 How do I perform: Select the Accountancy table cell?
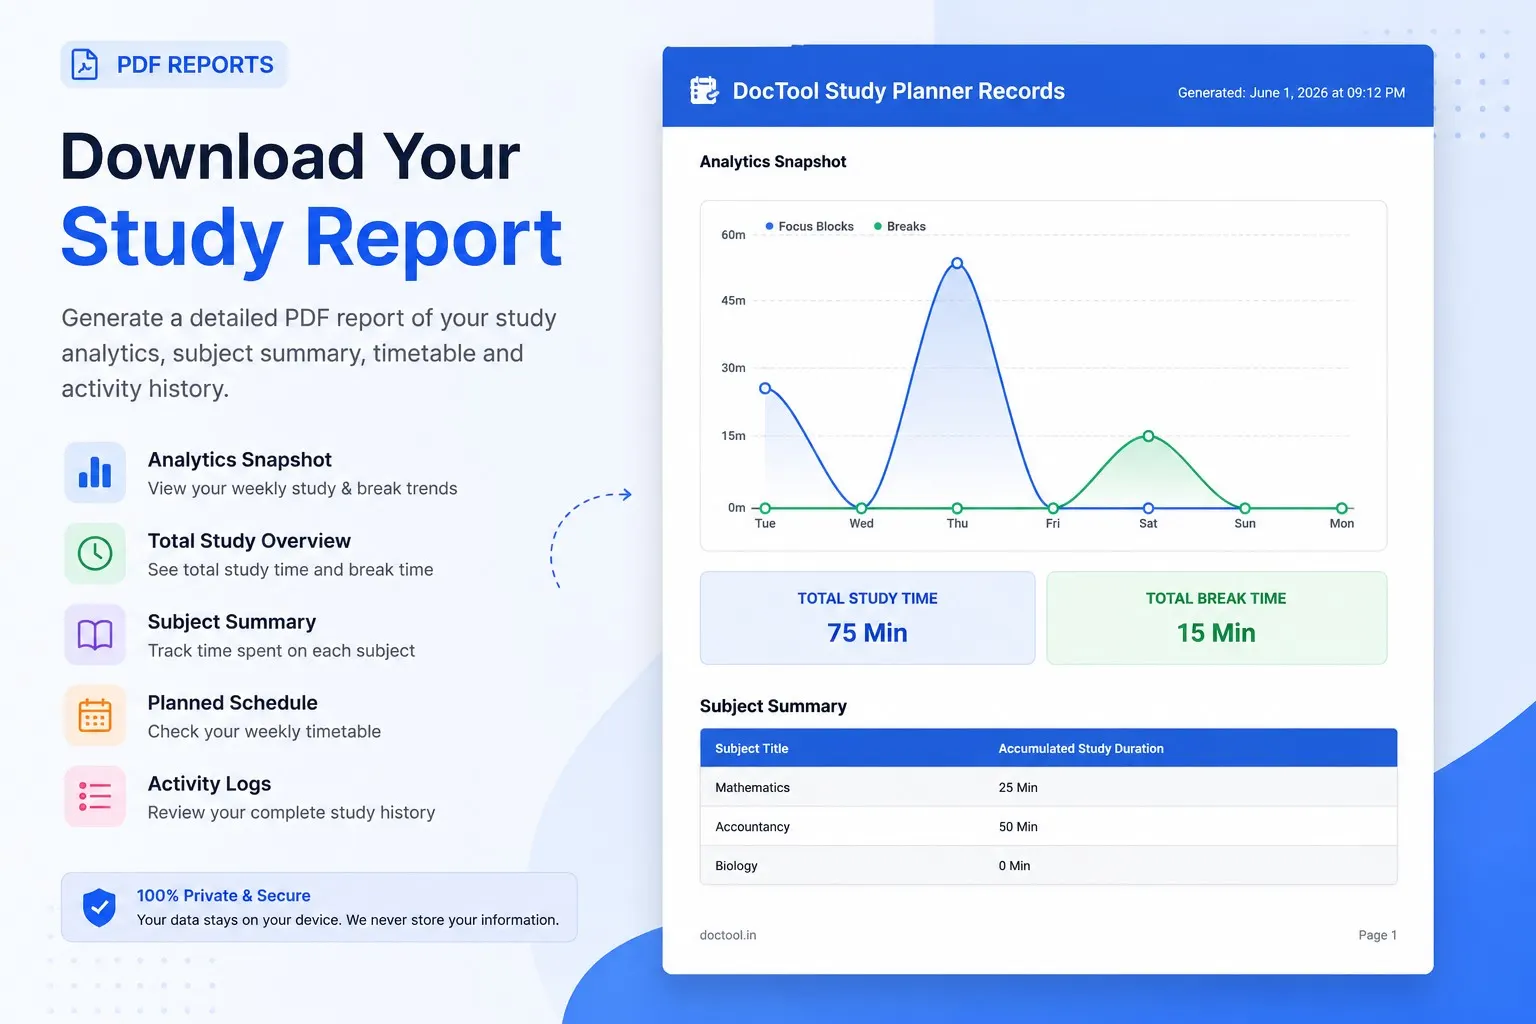tap(752, 827)
